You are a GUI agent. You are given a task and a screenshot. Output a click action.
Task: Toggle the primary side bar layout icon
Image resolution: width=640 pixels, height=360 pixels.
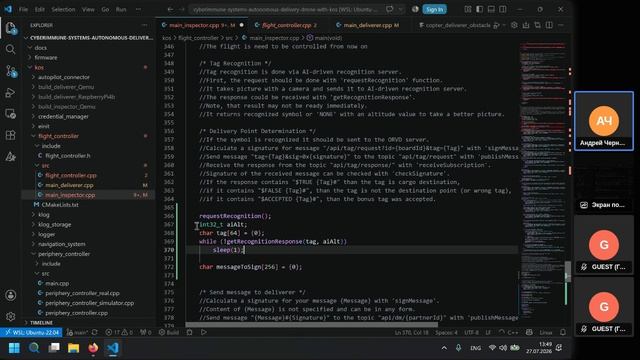tap(480, 9)
